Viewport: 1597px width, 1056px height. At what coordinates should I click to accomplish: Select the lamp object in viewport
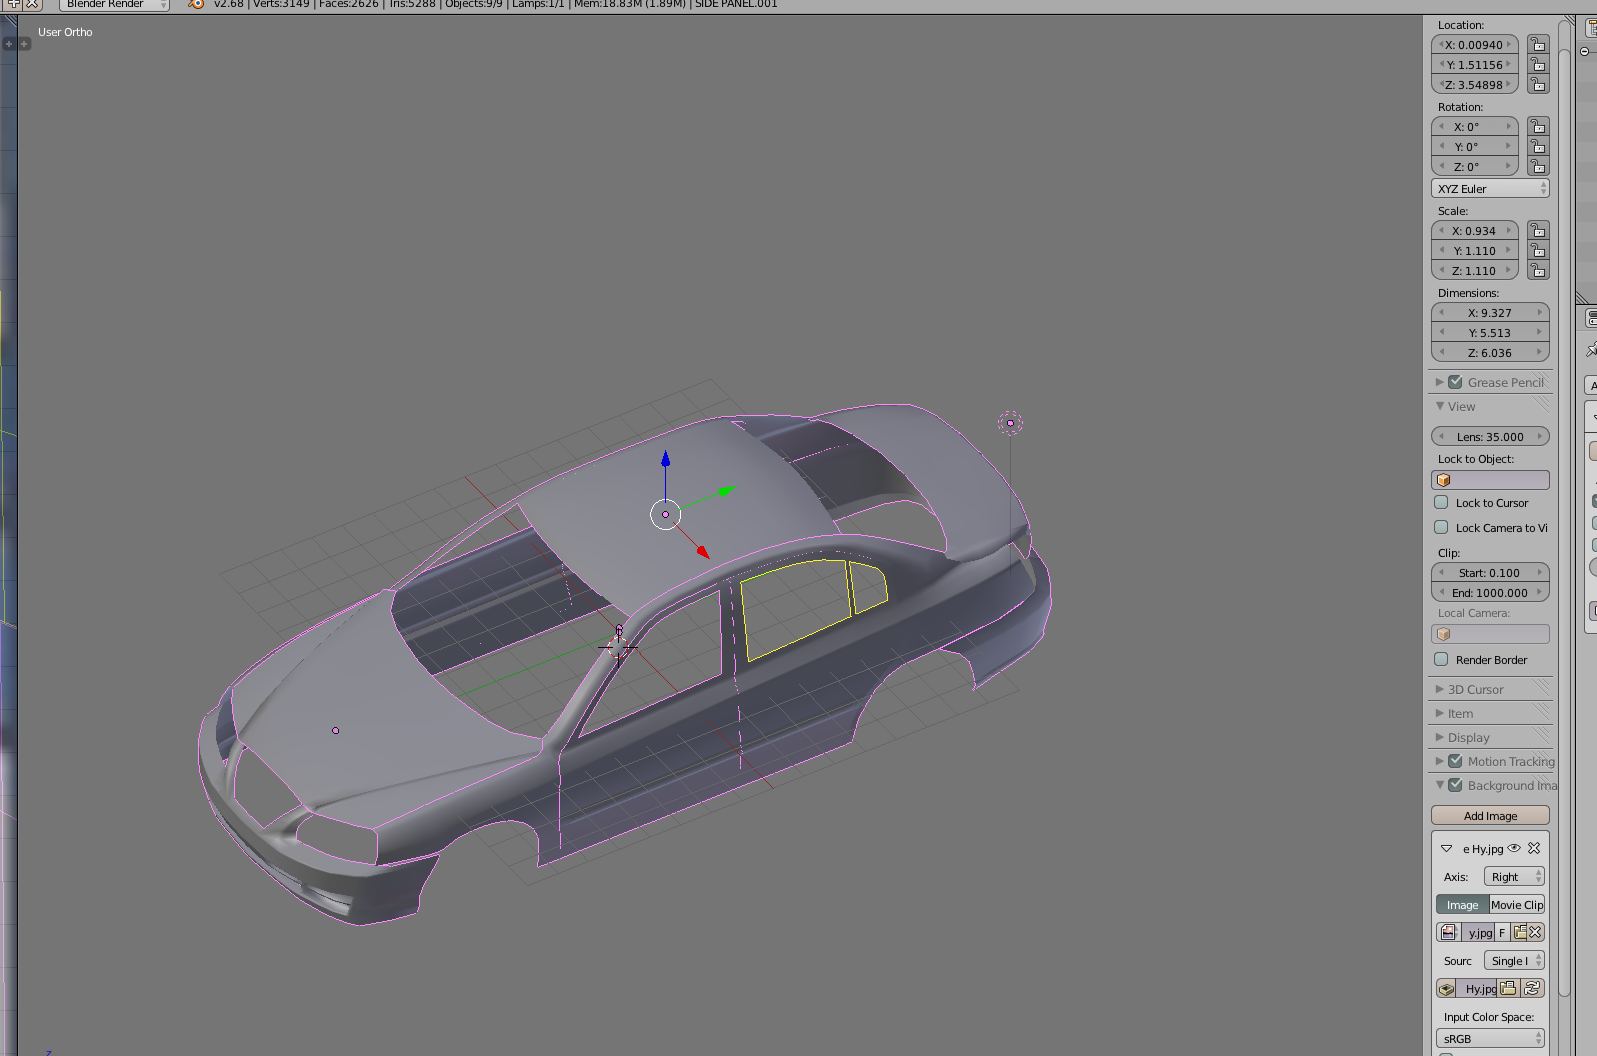tap(1010, 423)
